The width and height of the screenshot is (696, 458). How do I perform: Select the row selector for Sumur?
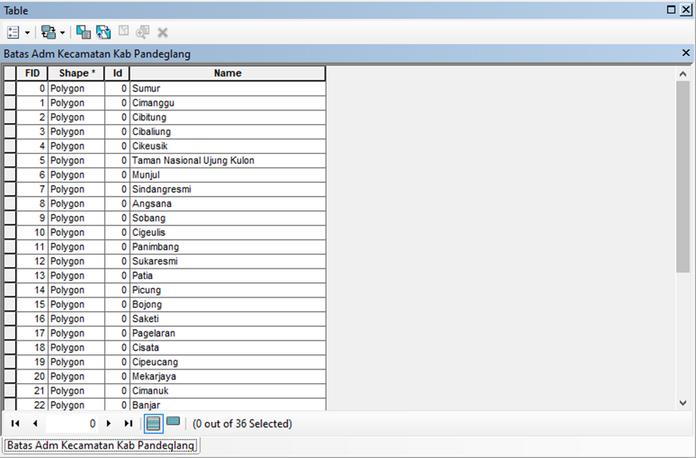10,88
